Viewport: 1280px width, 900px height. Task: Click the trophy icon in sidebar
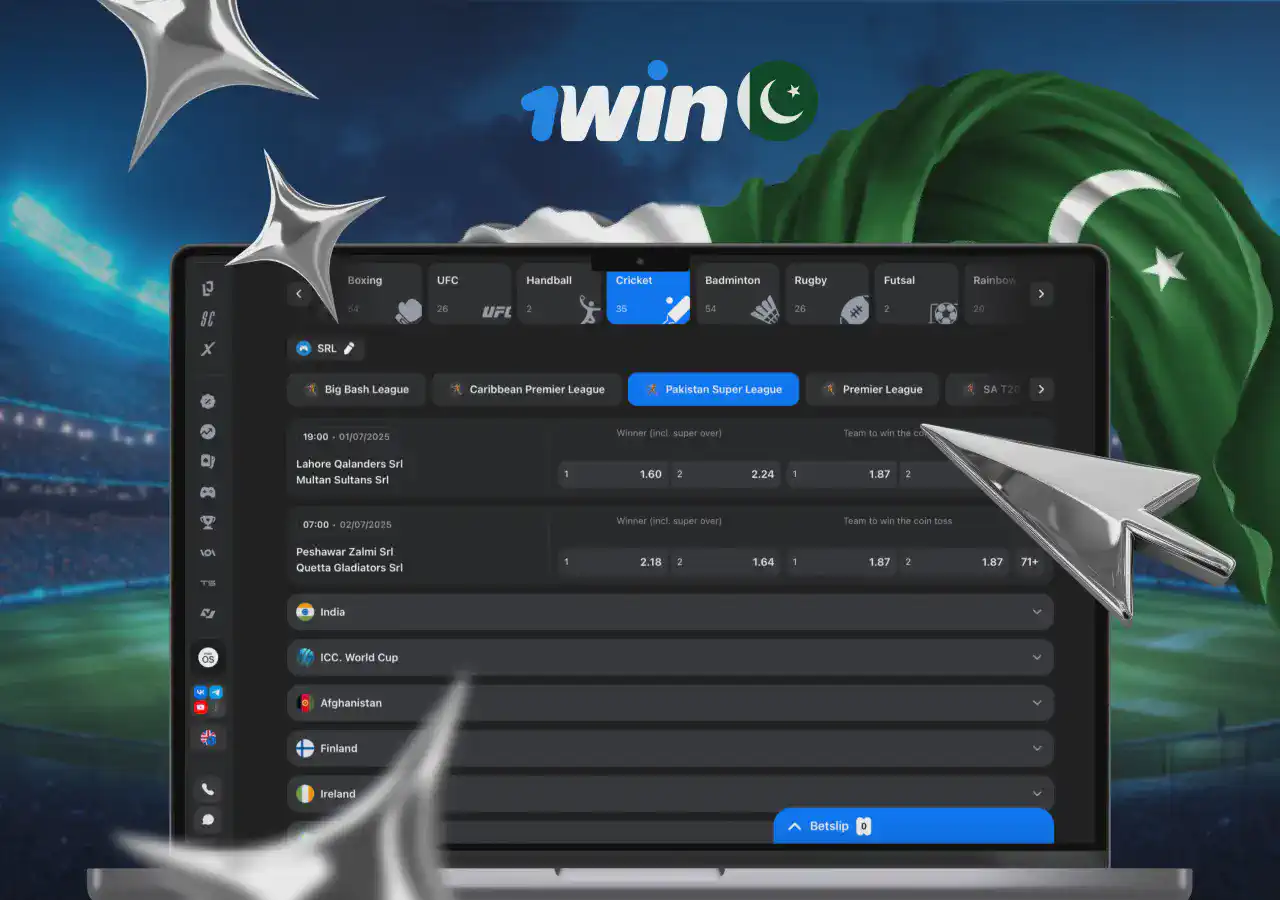click(x=207, y=522)
